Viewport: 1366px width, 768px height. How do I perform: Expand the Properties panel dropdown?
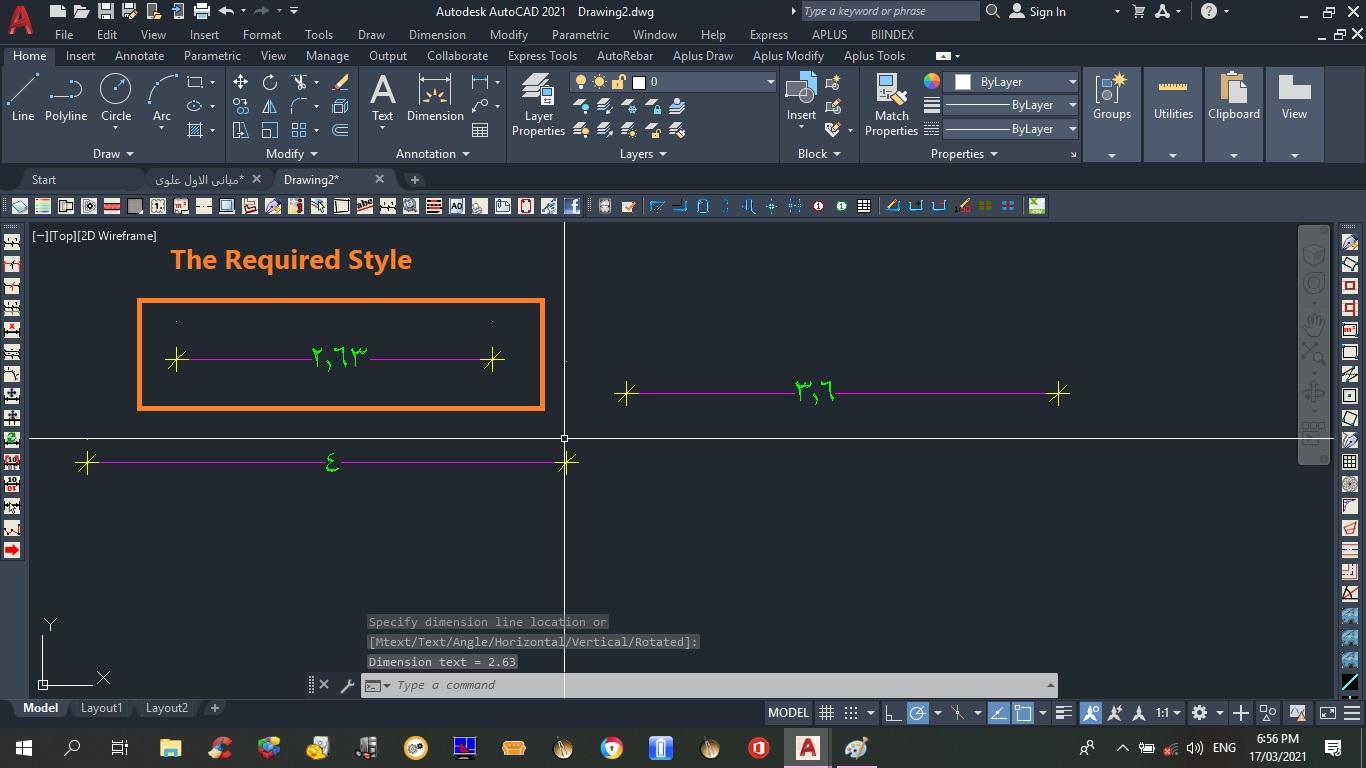point(964,154)
